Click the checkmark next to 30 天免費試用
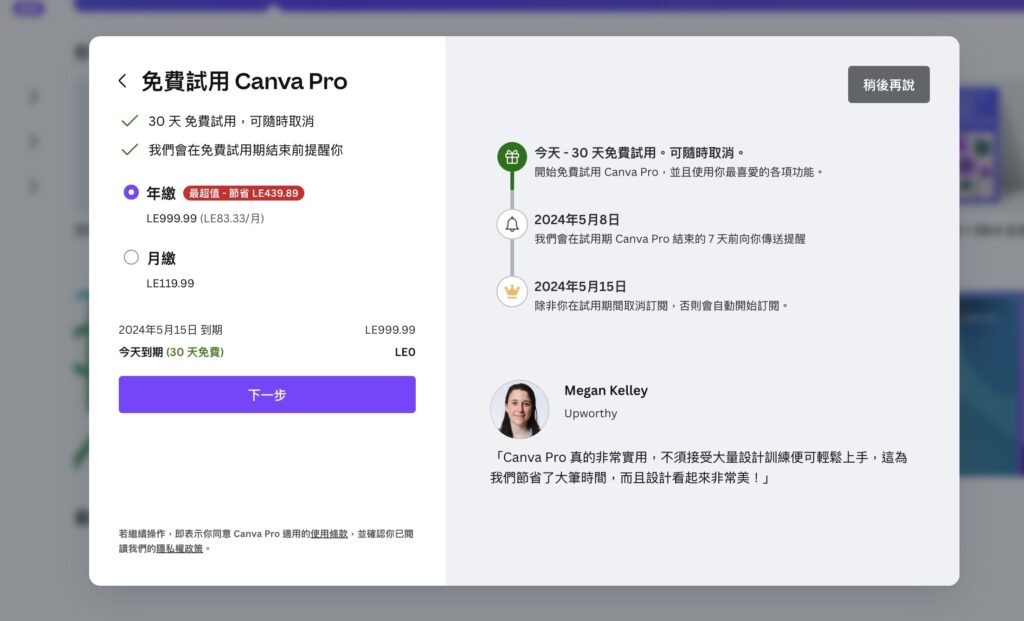Screen dimensions: 1024x621 [129, 121]
